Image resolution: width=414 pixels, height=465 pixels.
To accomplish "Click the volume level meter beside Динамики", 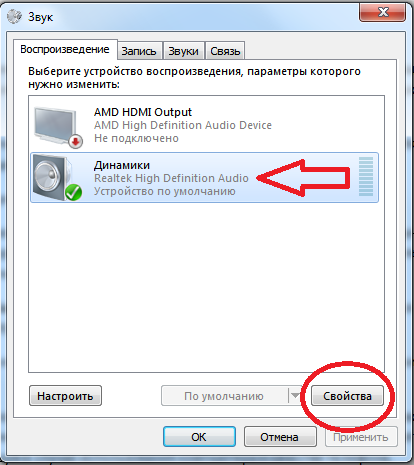I will click(x=366, y=177).
